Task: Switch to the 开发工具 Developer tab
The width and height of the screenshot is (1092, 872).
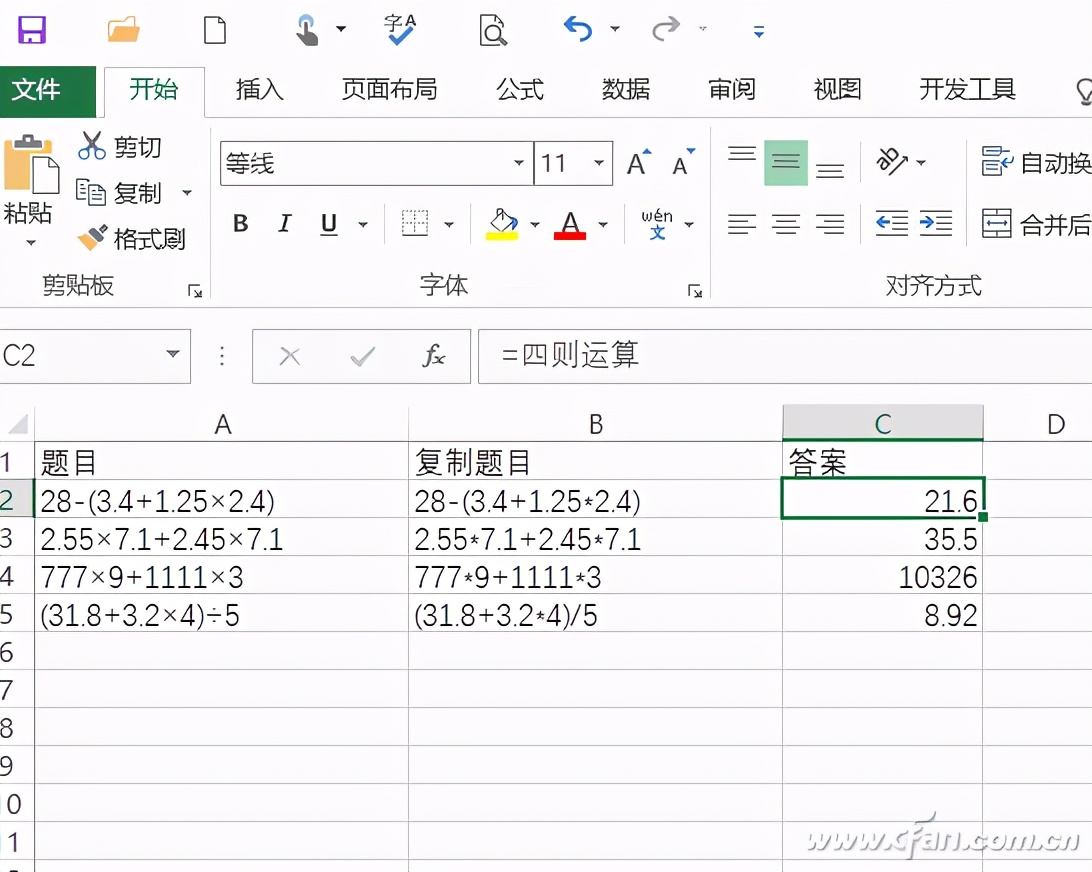Action: pos(967,90)
